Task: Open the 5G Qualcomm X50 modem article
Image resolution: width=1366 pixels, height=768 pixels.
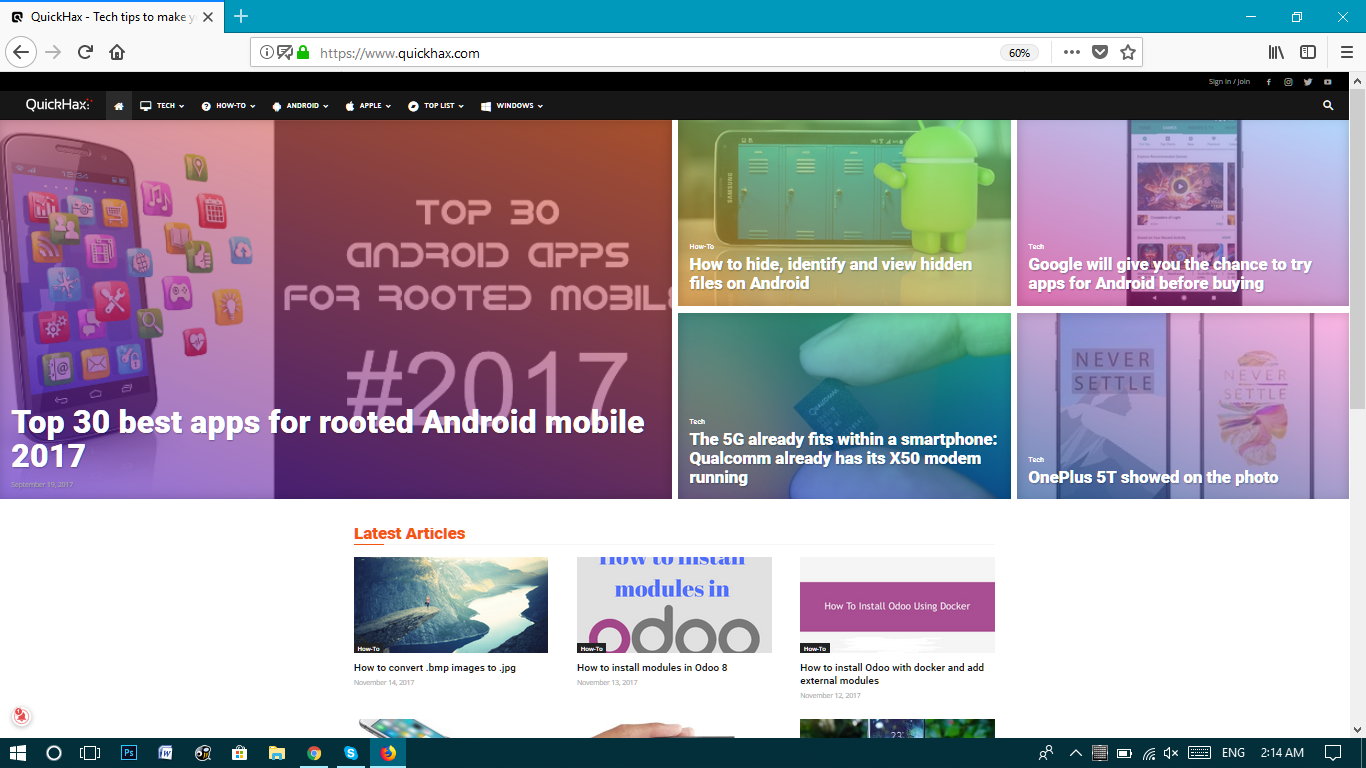Action: pos(843,458)
